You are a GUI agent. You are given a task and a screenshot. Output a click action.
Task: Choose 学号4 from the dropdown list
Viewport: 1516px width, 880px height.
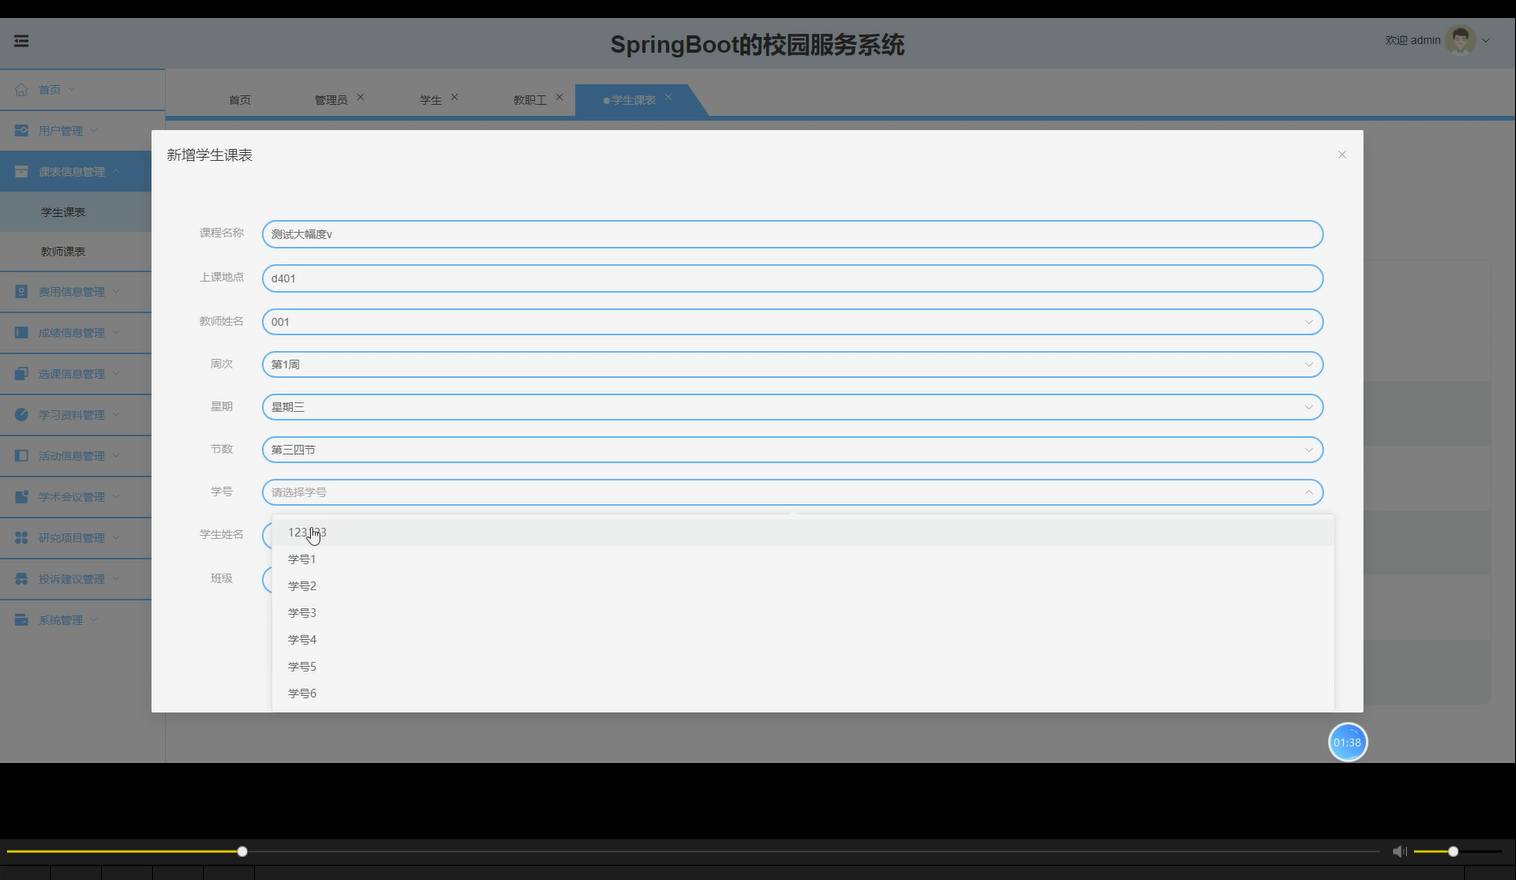point(802,640)
